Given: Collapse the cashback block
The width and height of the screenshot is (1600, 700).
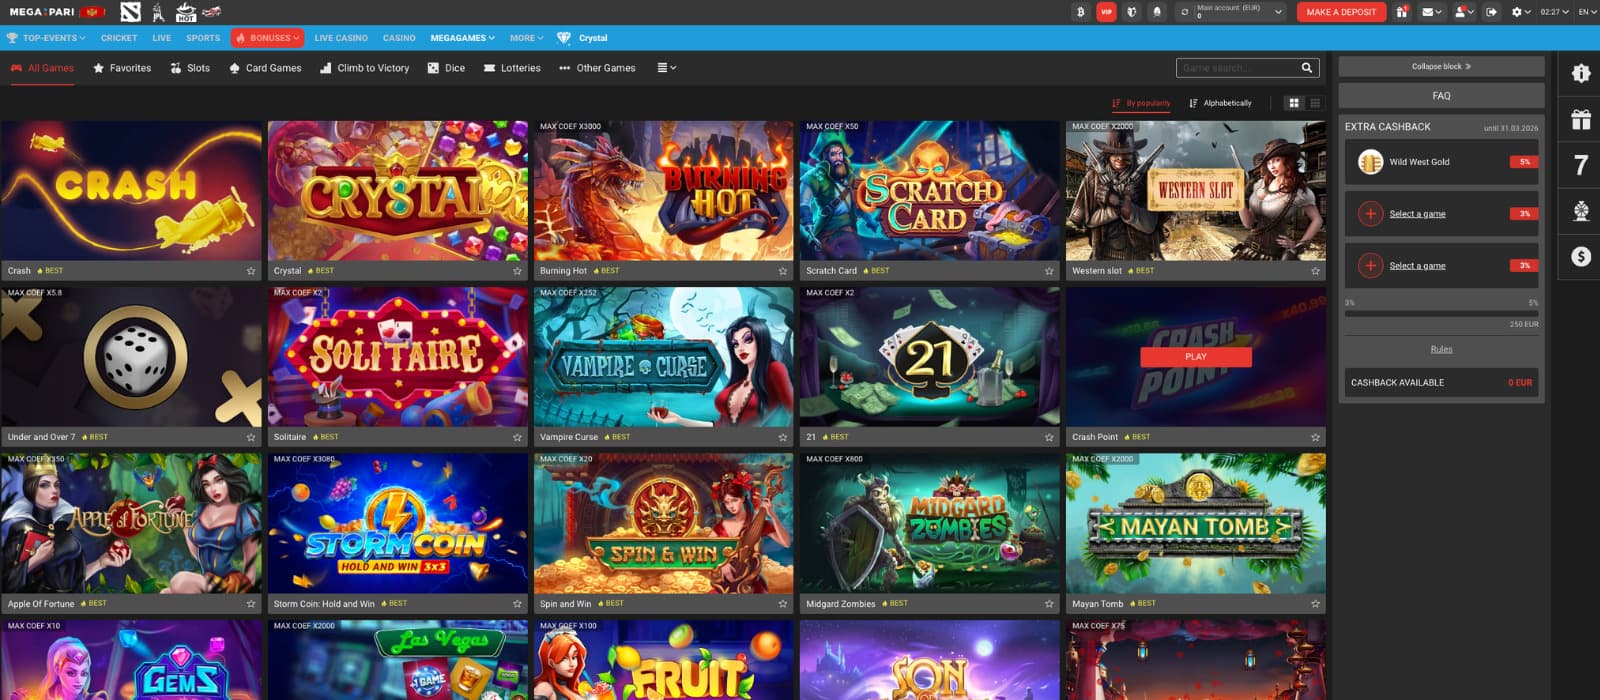Looking at the screenshot, I should tap(1441, 66).
